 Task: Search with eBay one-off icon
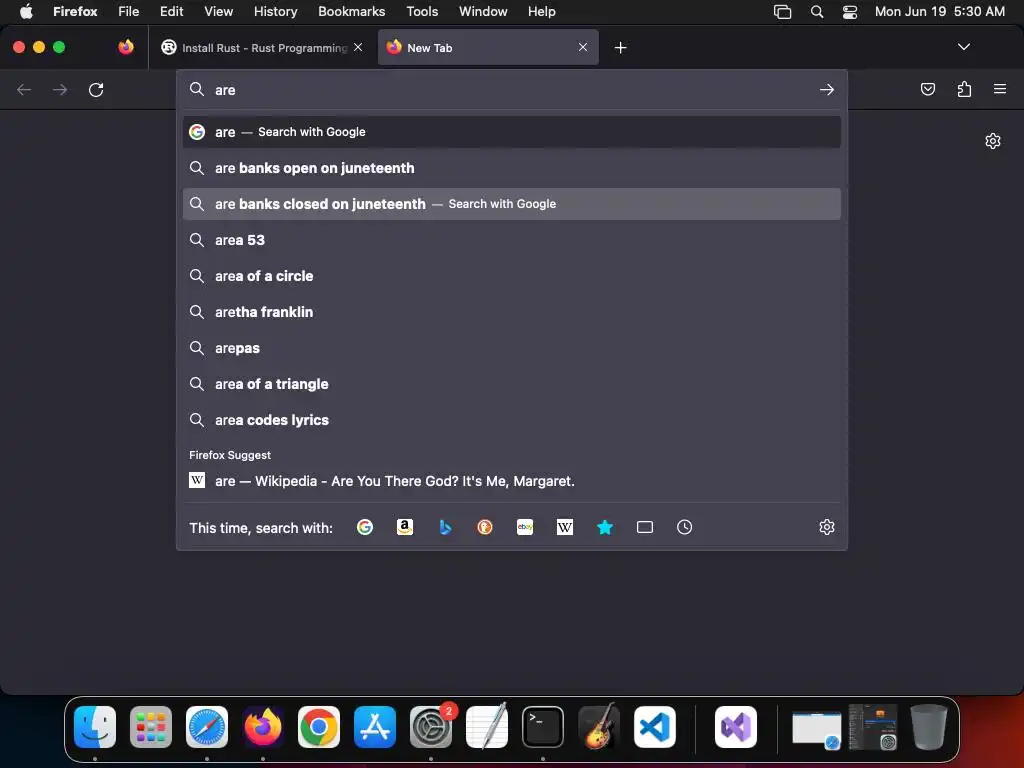(525, 527)
